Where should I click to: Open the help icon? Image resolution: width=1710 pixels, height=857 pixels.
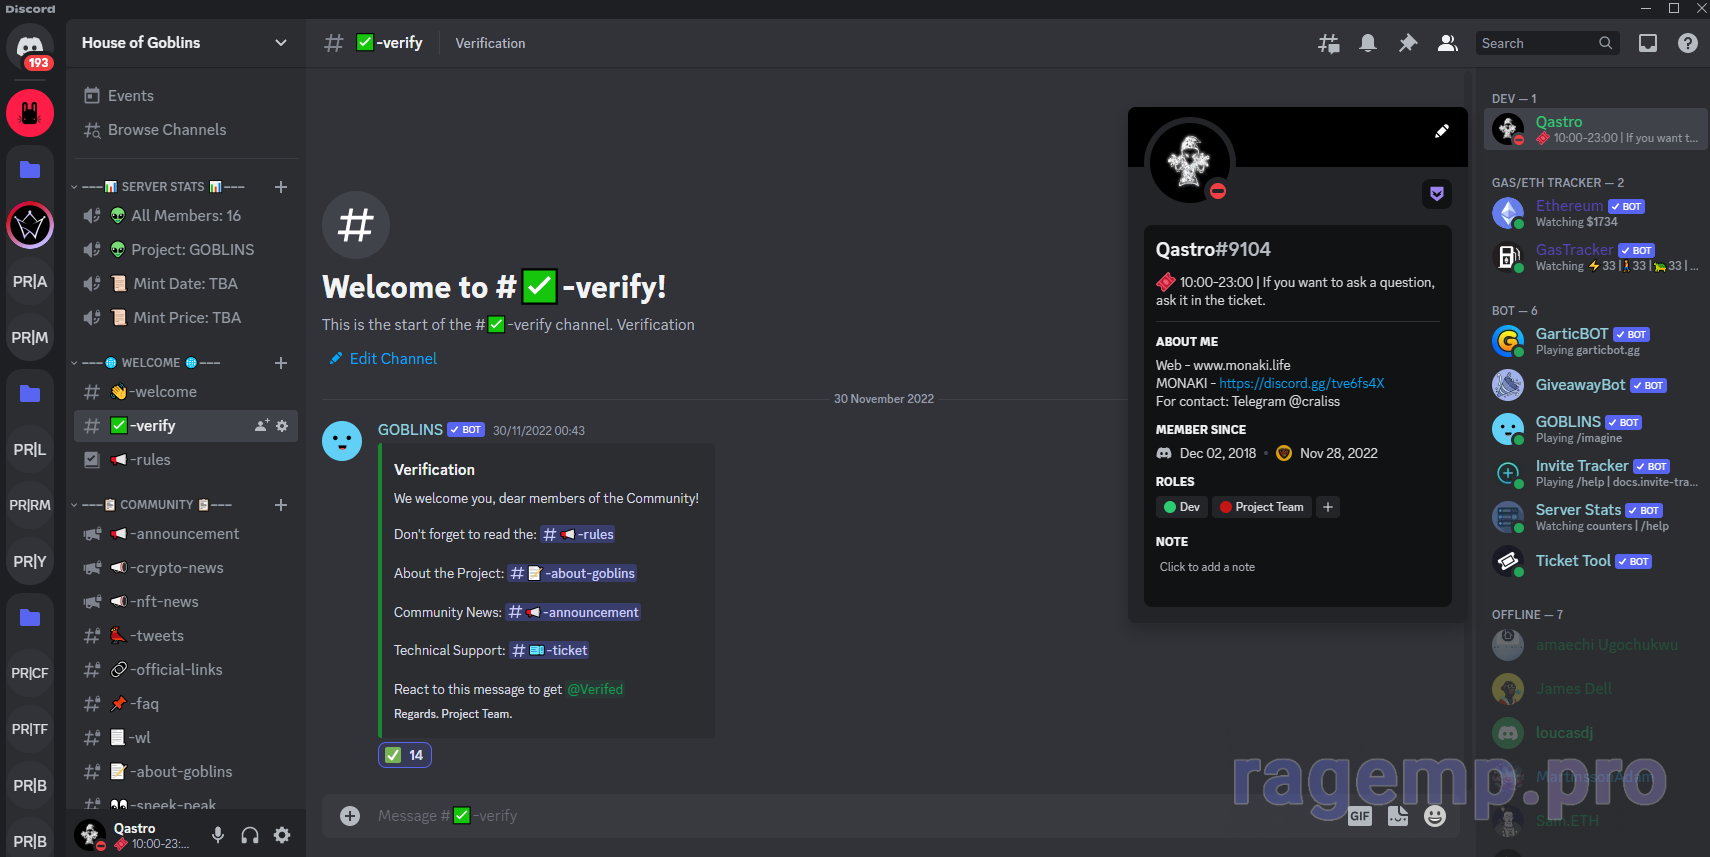tap(1688, 43)
